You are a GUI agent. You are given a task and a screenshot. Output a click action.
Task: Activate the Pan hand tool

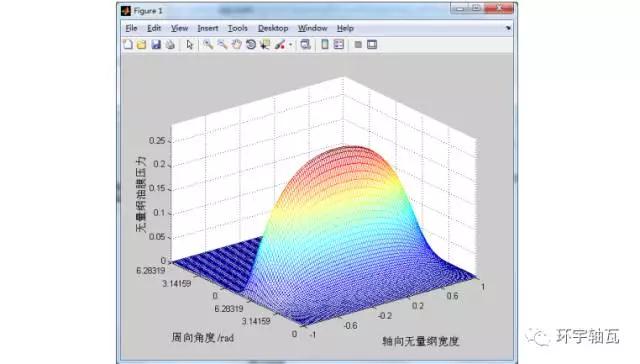click(237, 44)
